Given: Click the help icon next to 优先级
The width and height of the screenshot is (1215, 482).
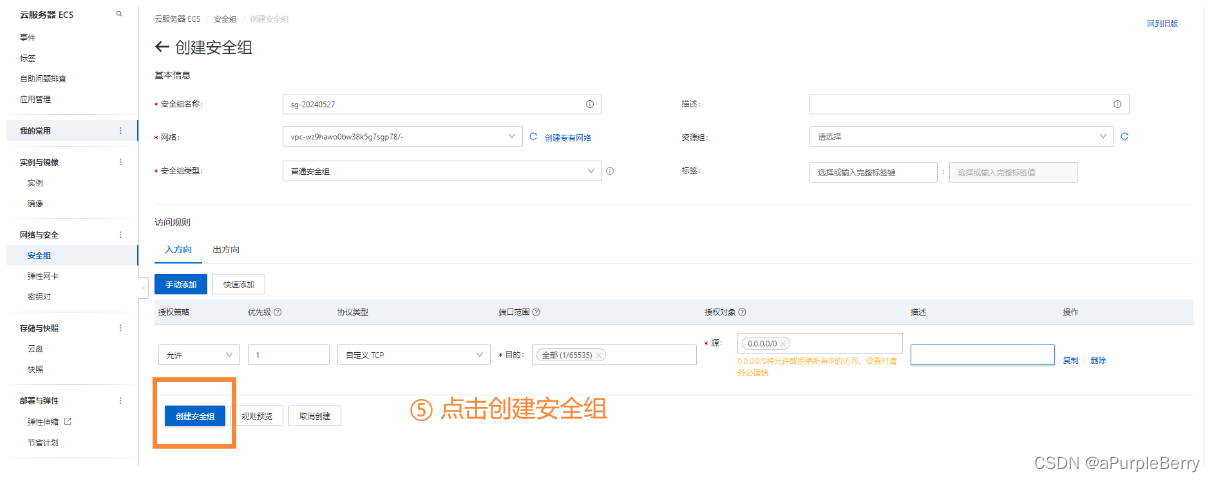Looking at the screenshot, I should (277, 312).
